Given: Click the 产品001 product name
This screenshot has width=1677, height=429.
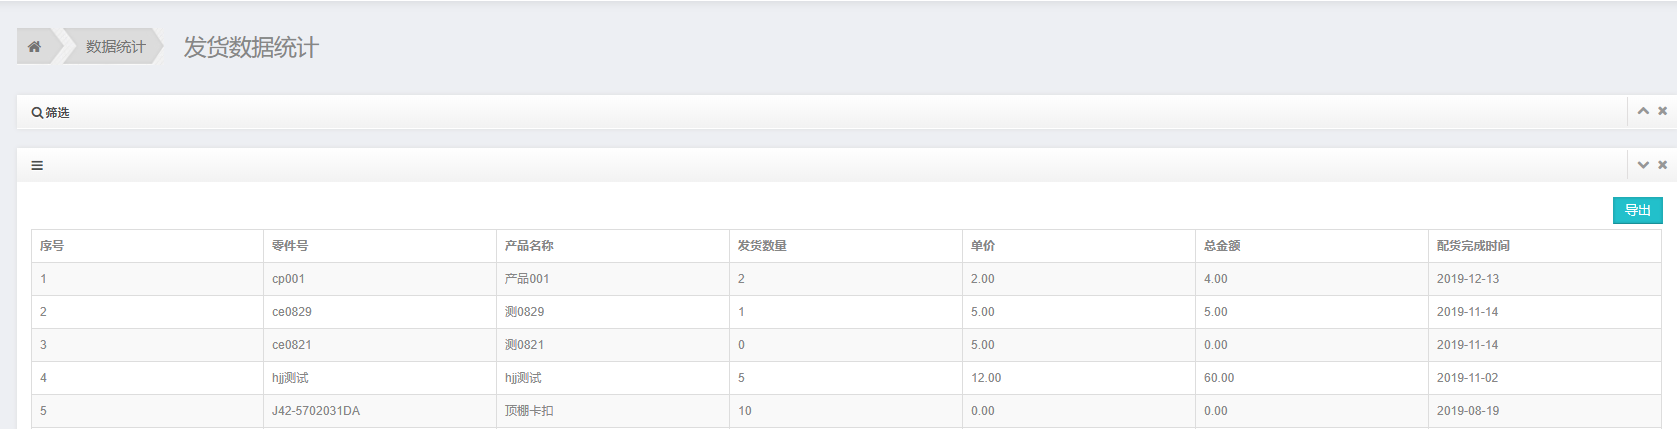Looking at the screenshot, I should click(527, 279).
